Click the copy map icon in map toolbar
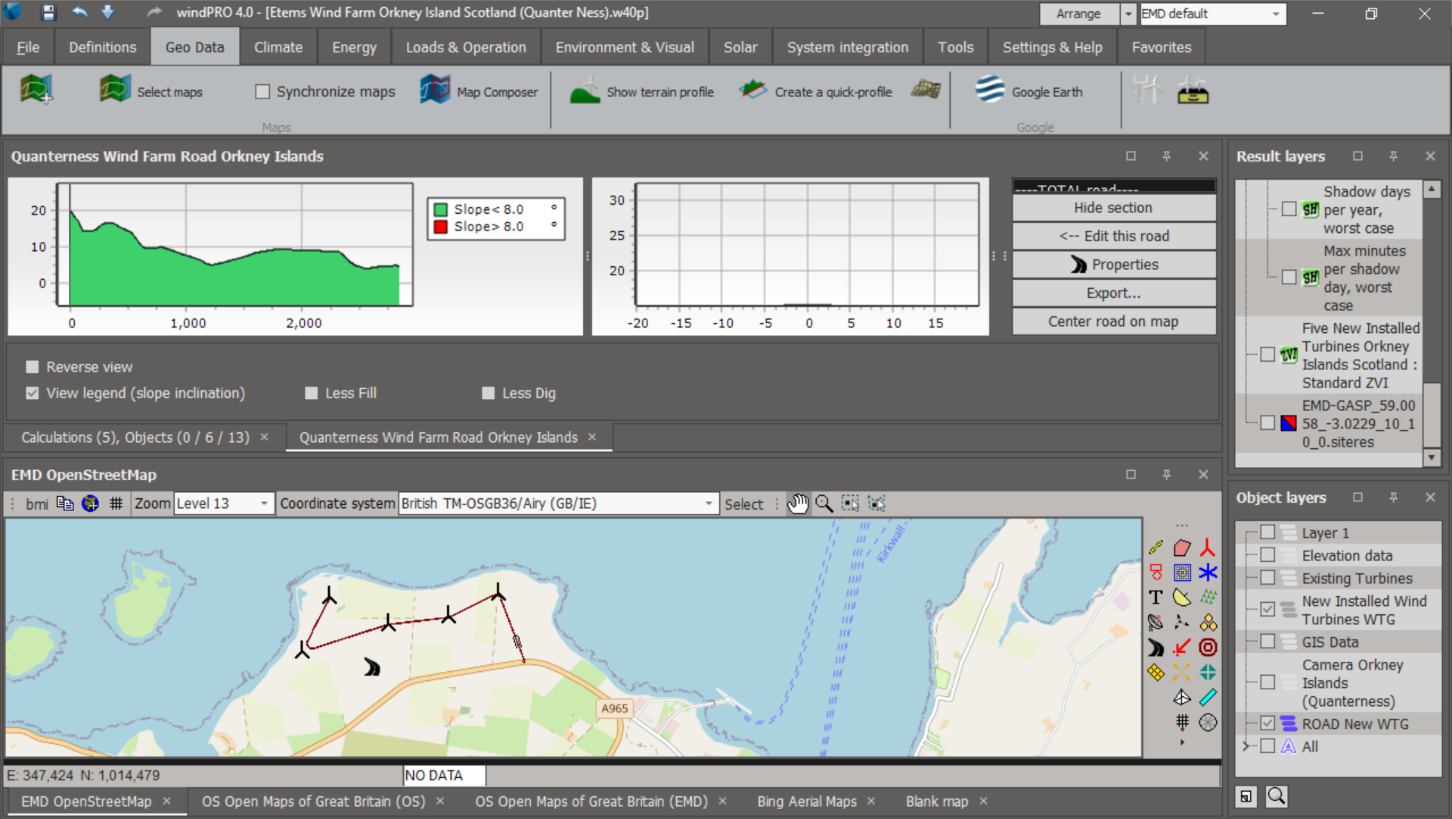1452x819 pixels. 65,504
